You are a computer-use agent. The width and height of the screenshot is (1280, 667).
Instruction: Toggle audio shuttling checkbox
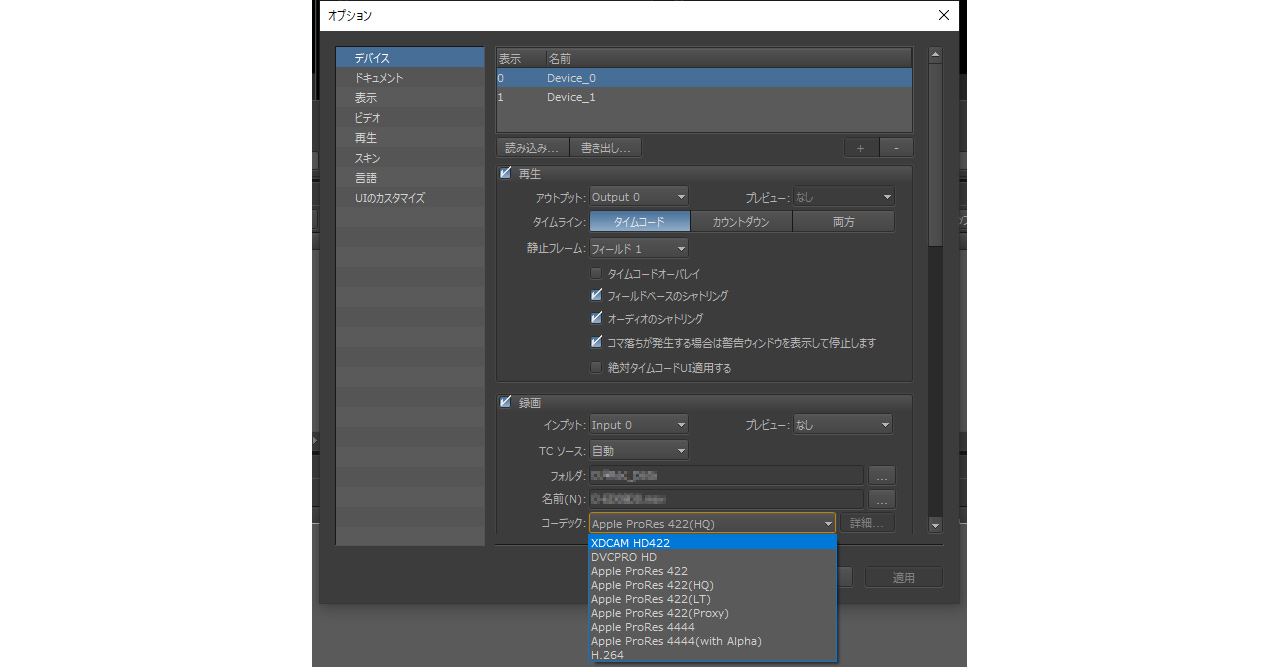tap(597, 319)
